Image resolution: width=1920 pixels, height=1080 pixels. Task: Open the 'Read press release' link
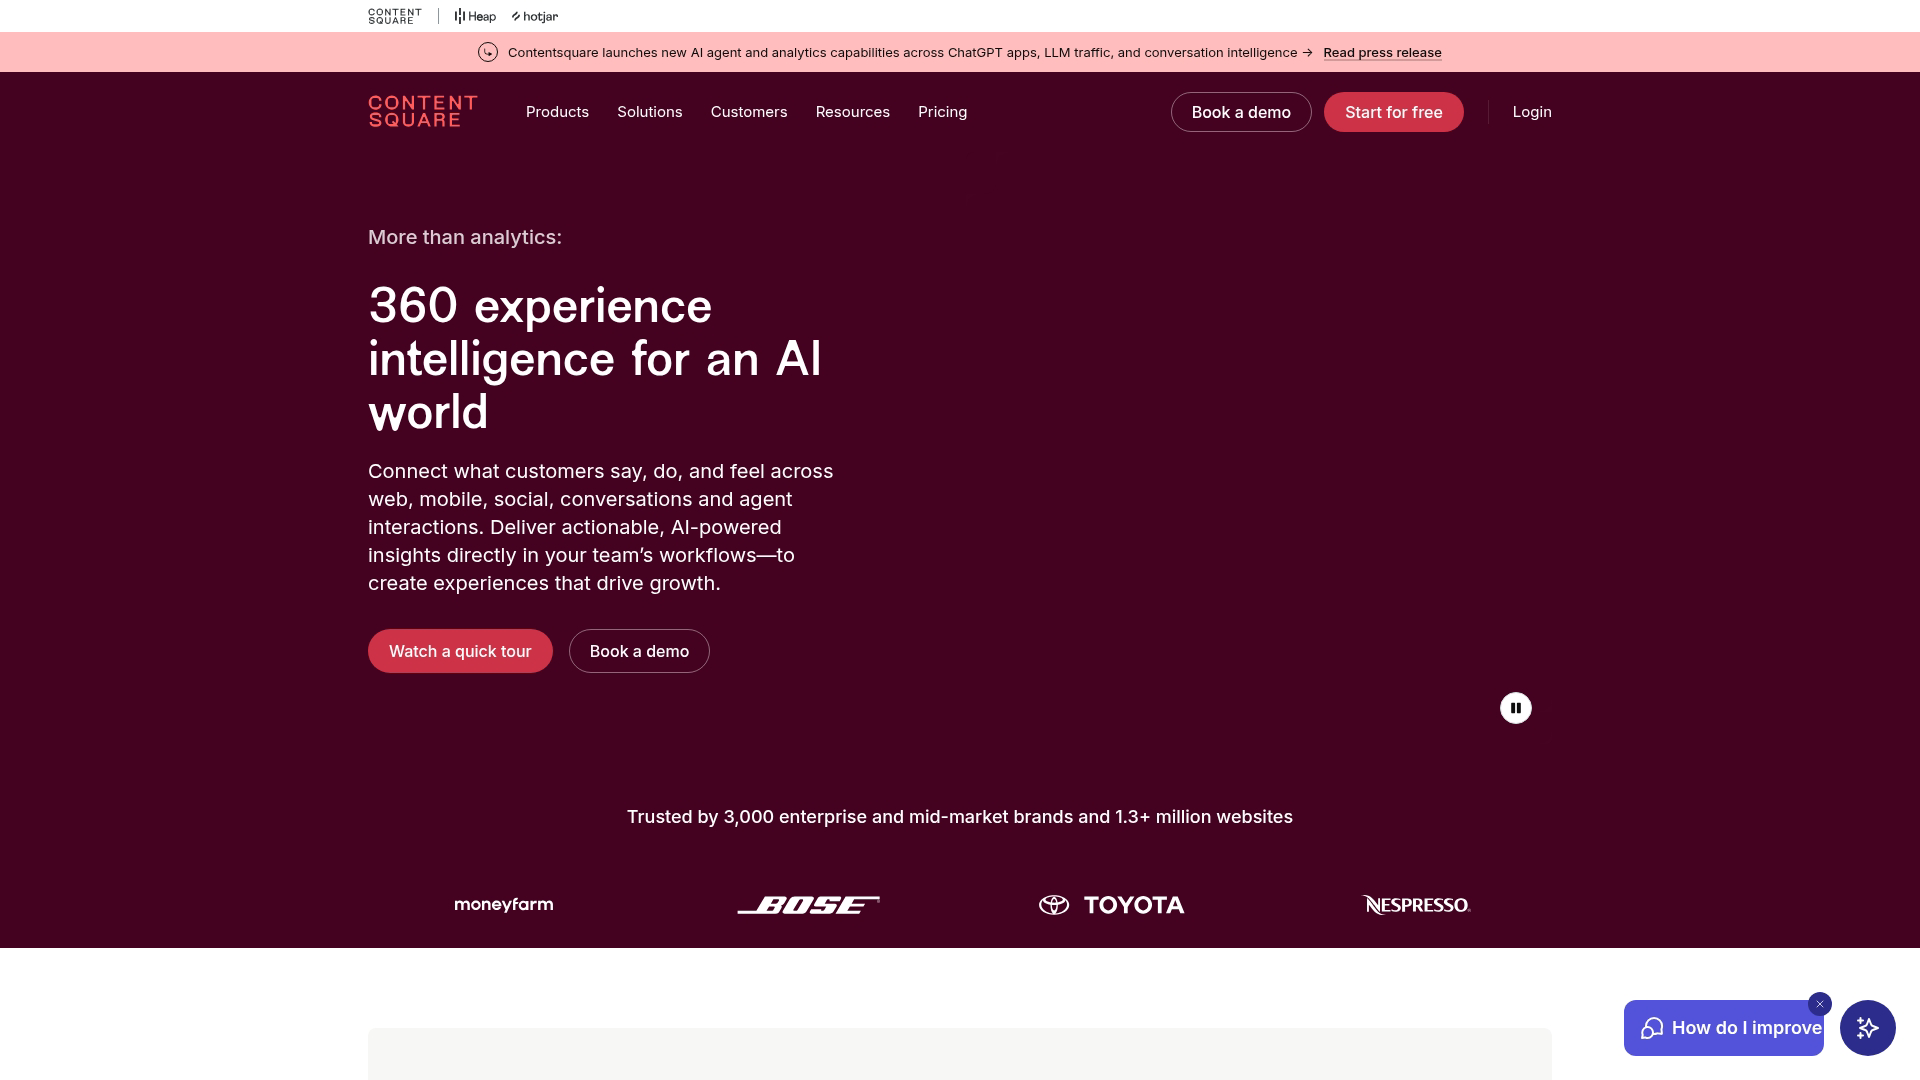(1382, 53)
